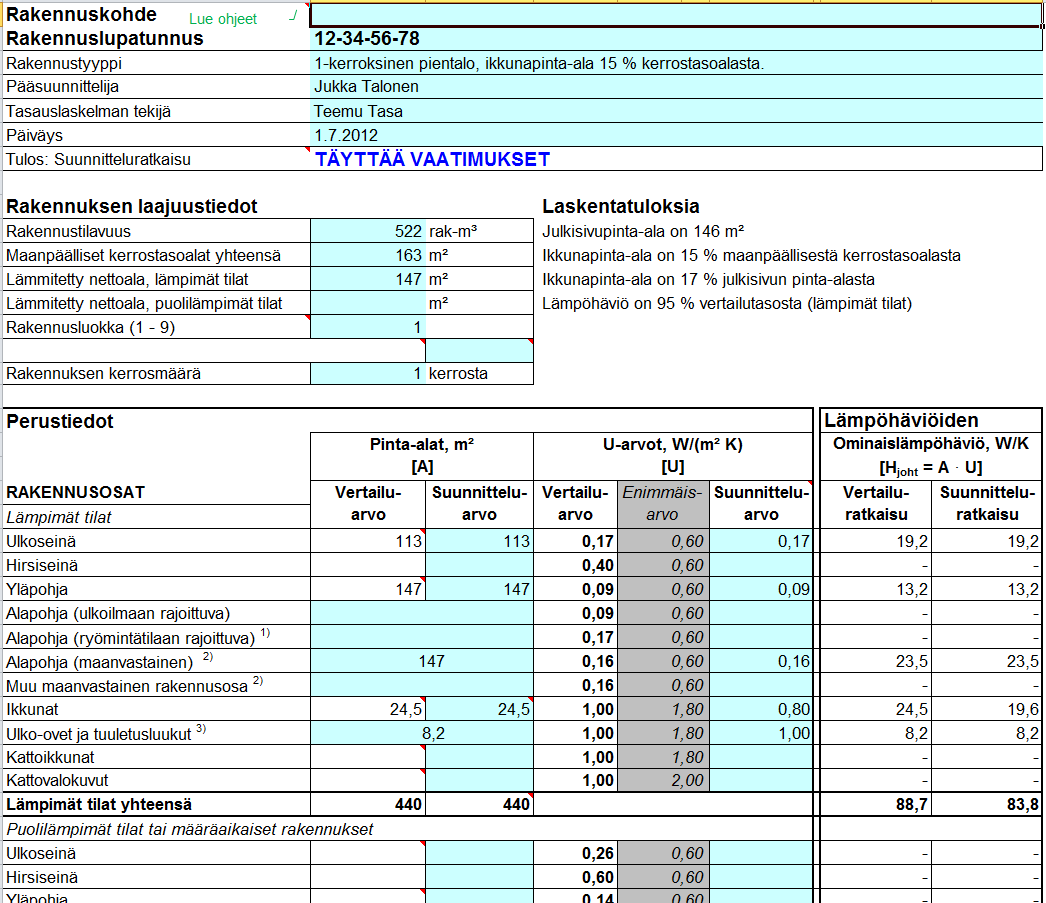Click the Ikkunat enimmäisarvo 1,80 cell
The image size is (1046, 903).
pos(663,709)
